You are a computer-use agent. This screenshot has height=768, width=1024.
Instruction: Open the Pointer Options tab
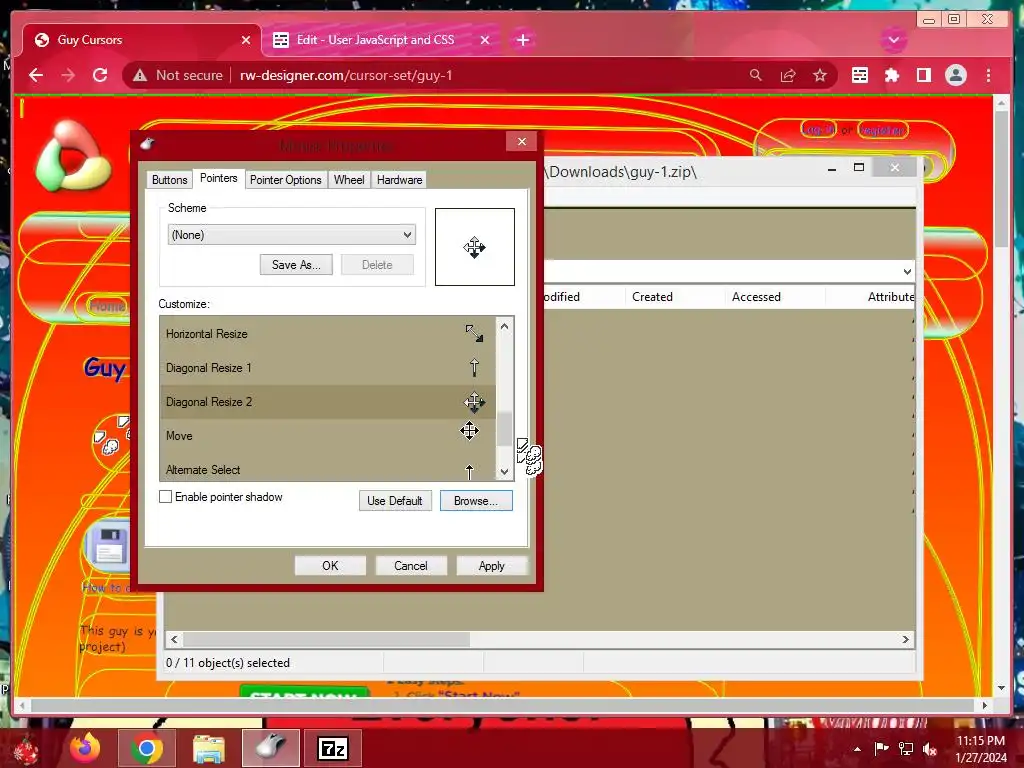(285, 180)
